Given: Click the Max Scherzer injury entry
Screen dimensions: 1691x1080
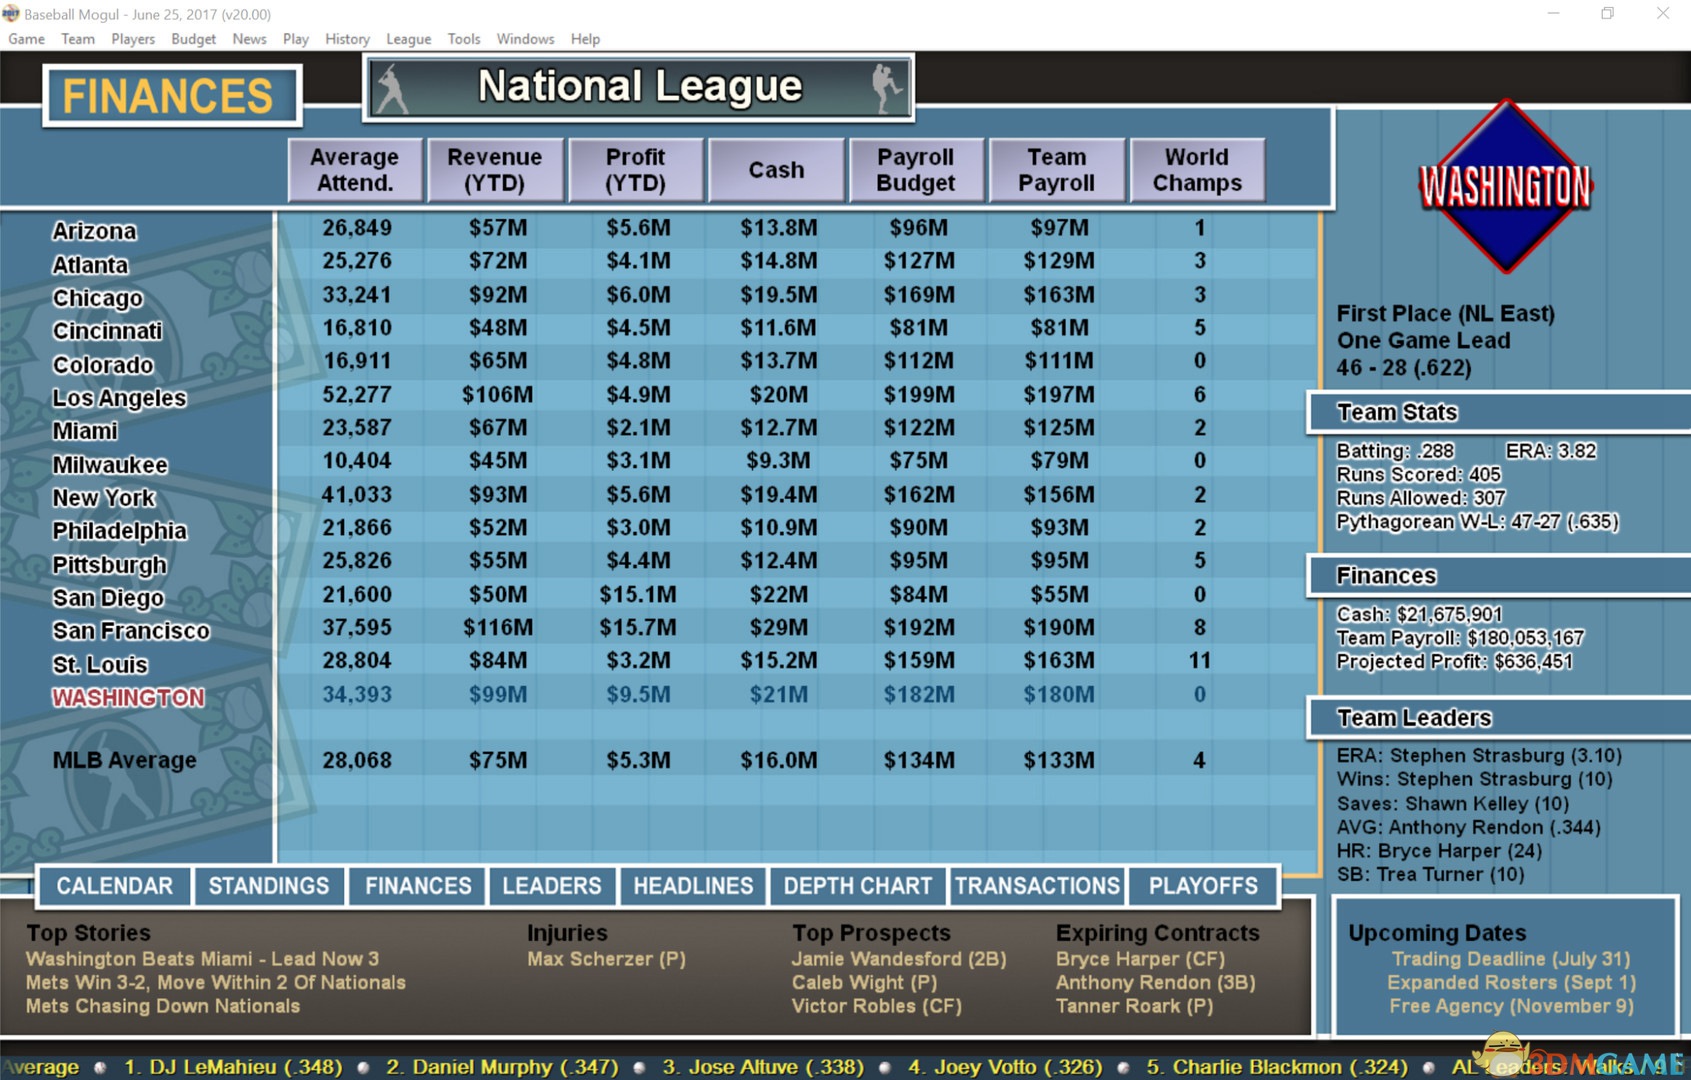Looking at the screenshot, I should [x=606, y=959].
